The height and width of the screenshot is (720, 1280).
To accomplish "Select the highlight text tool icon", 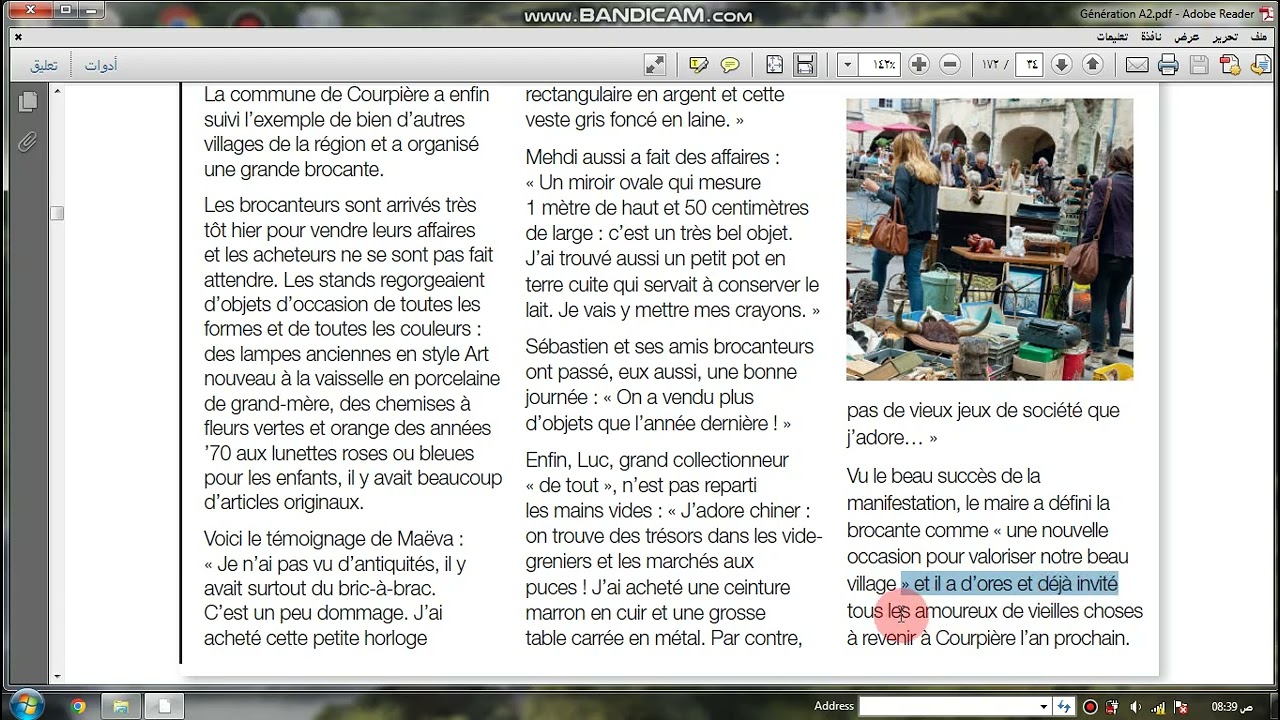I will click(x=698, y=65).
